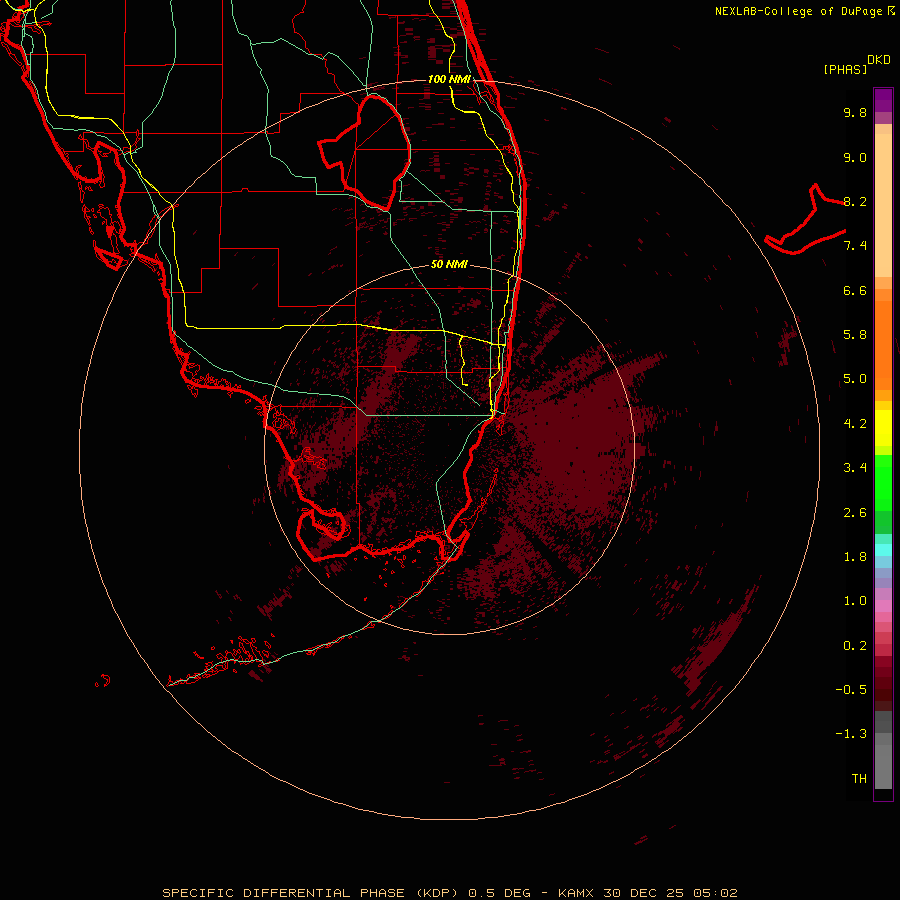Screen dimensions: 900x900
Task: Click the -1.3 value on color scale
Action: [x=851, y=734]
